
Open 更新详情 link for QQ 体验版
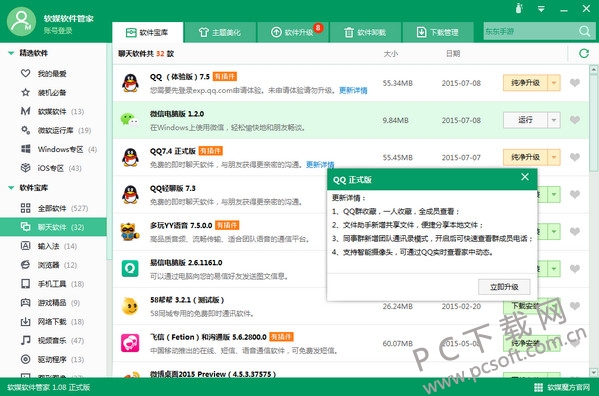[353, 91]
